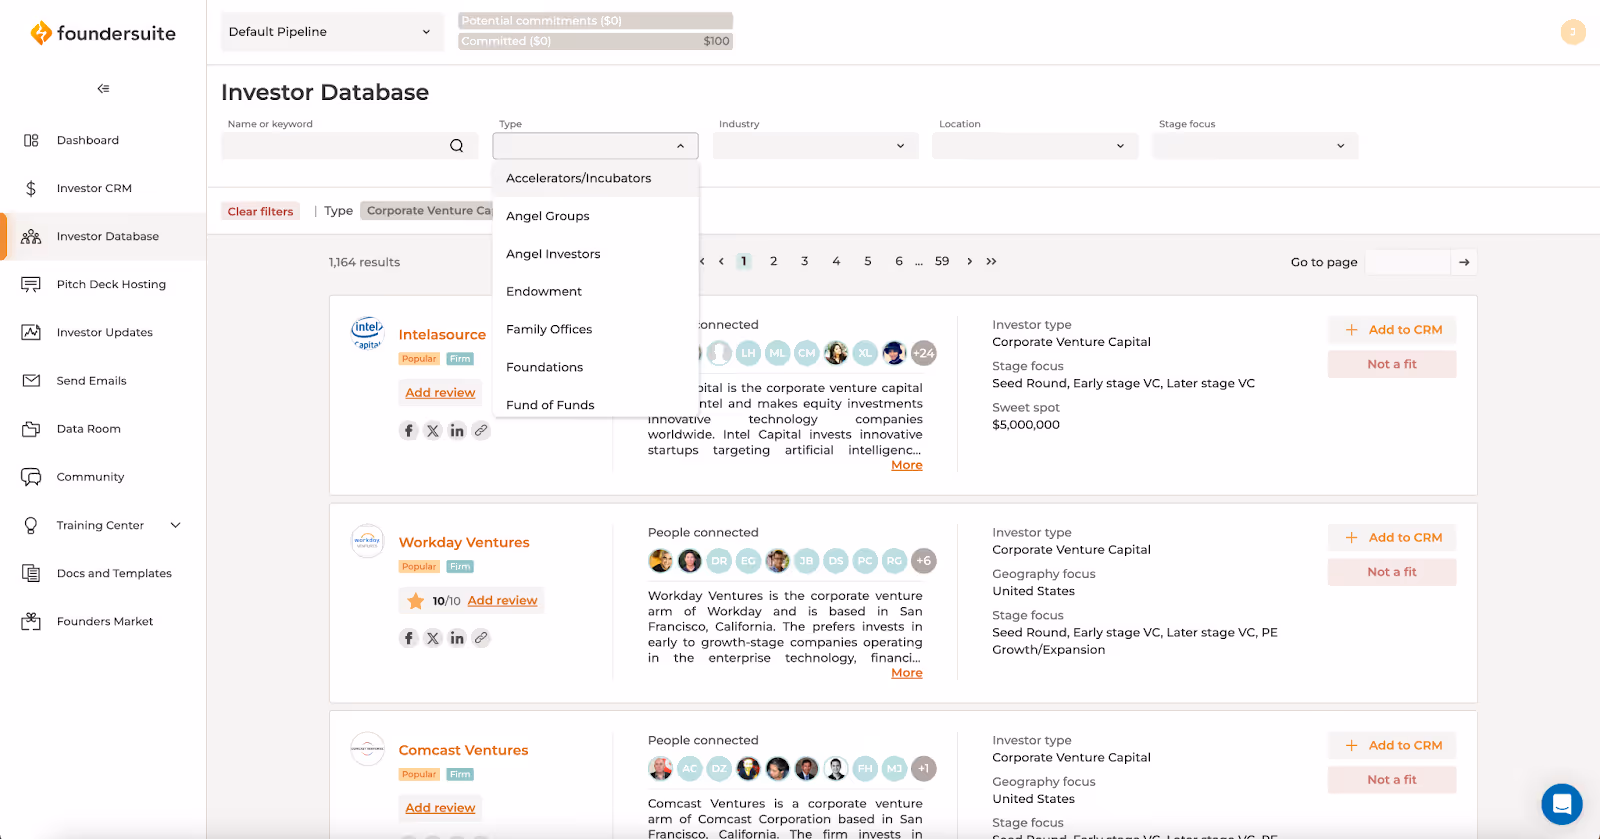The height and width of the screenshot is (839, 1600).
Task: Open Workday Ventures LinkedIn icon
Action: coord(457,638)
